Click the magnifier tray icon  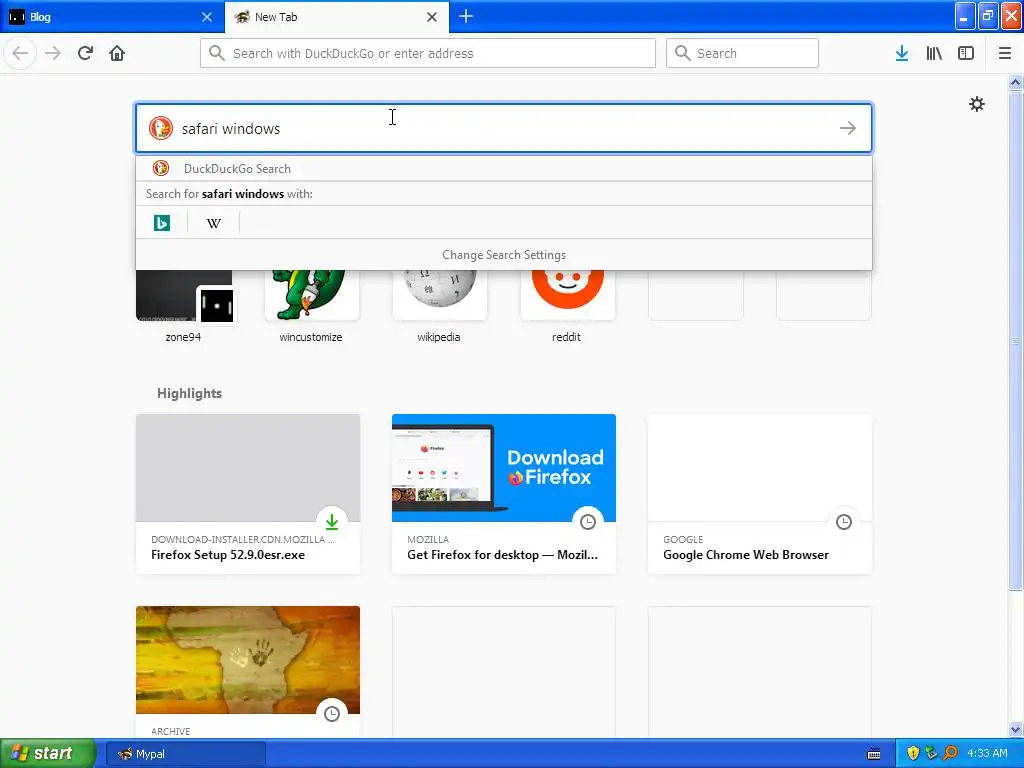click(951, 754)
